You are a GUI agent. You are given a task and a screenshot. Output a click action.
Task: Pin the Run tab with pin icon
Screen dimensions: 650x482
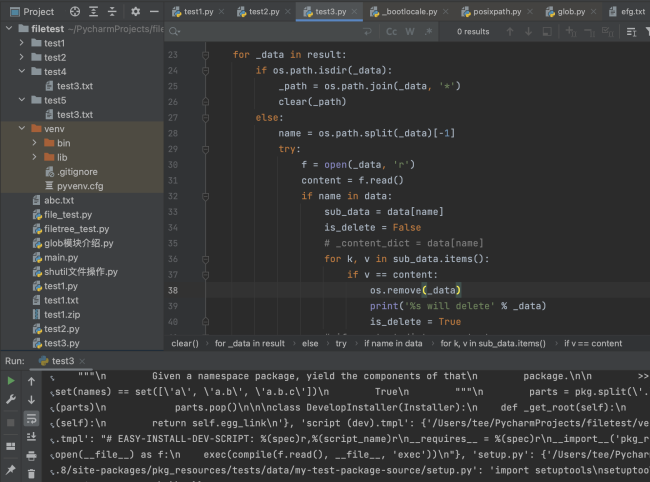(11, 469)
